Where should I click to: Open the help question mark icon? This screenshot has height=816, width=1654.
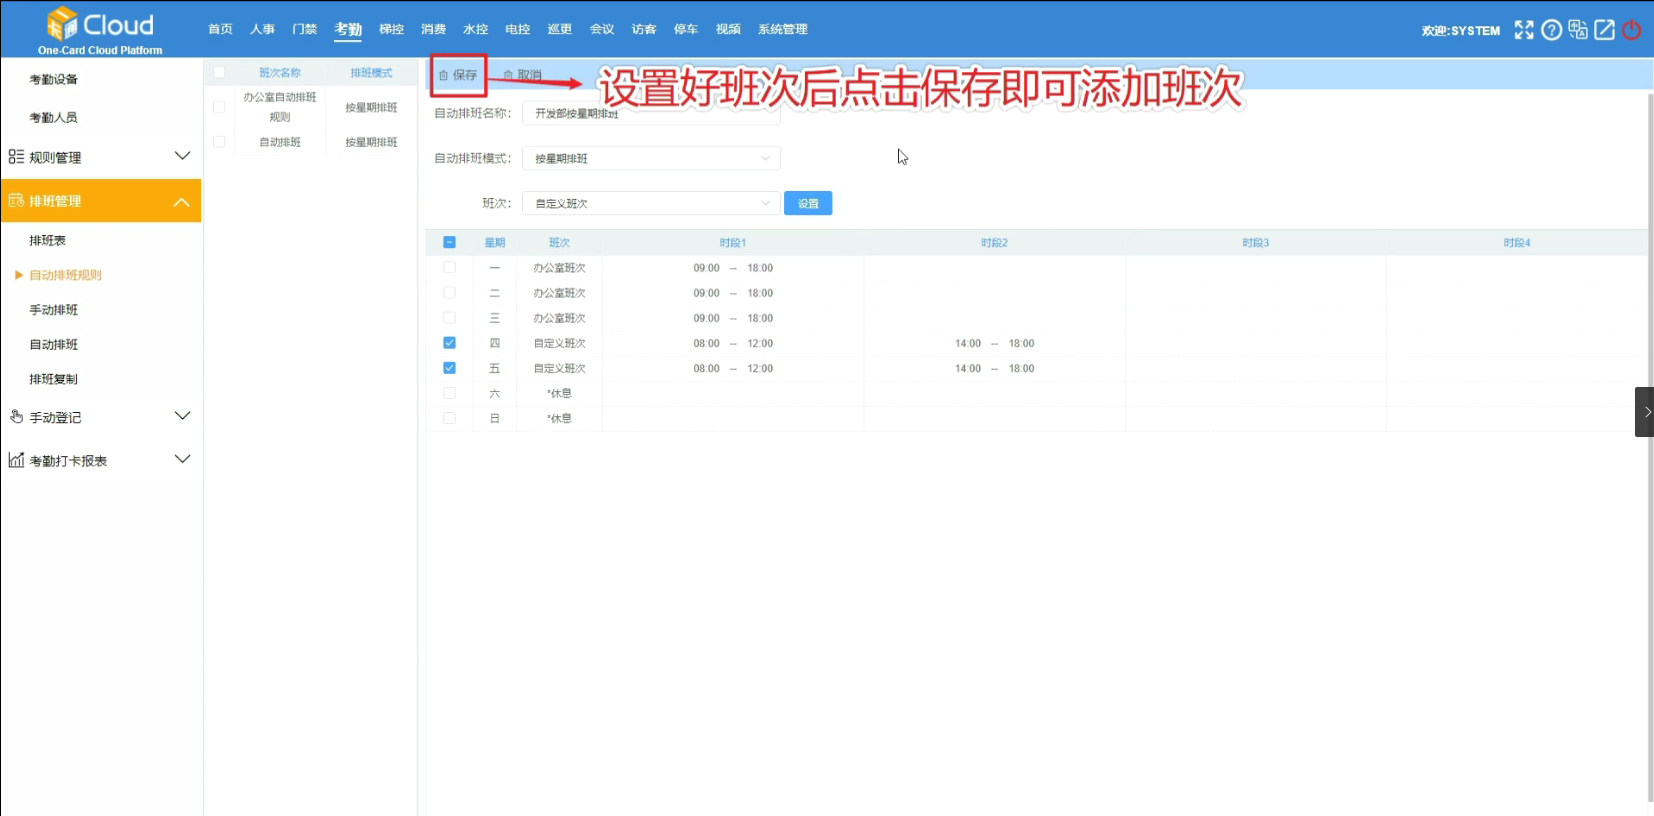point(1551,30)
